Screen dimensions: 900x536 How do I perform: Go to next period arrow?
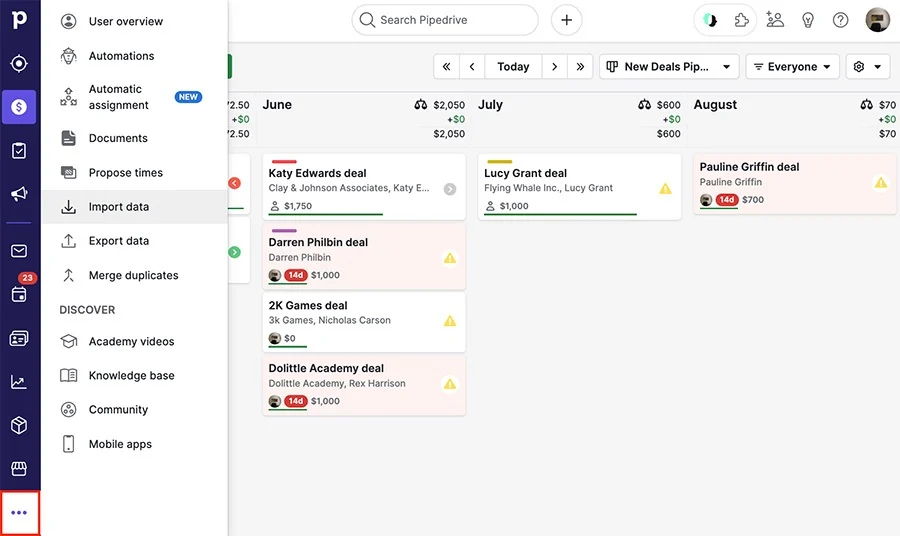pyautogui.click(x=554, y=67)
